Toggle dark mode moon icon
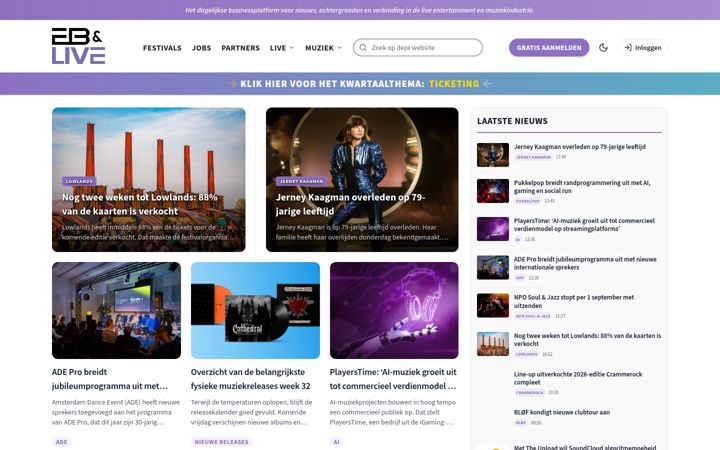The image size is (720, 450). [603, 47]
